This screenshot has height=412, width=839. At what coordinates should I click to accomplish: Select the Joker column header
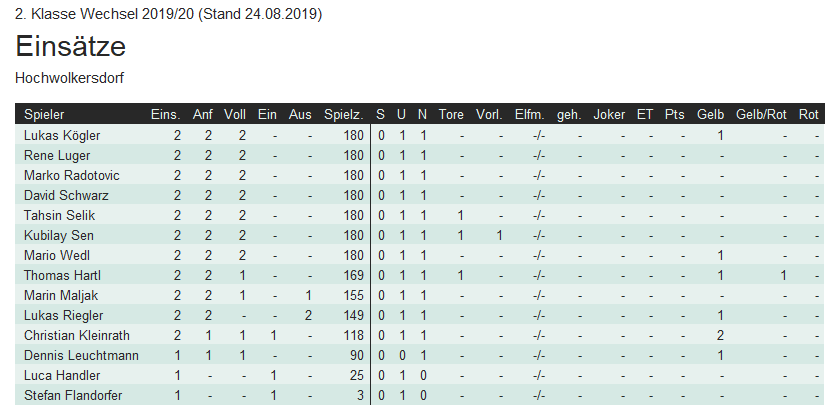609,115
